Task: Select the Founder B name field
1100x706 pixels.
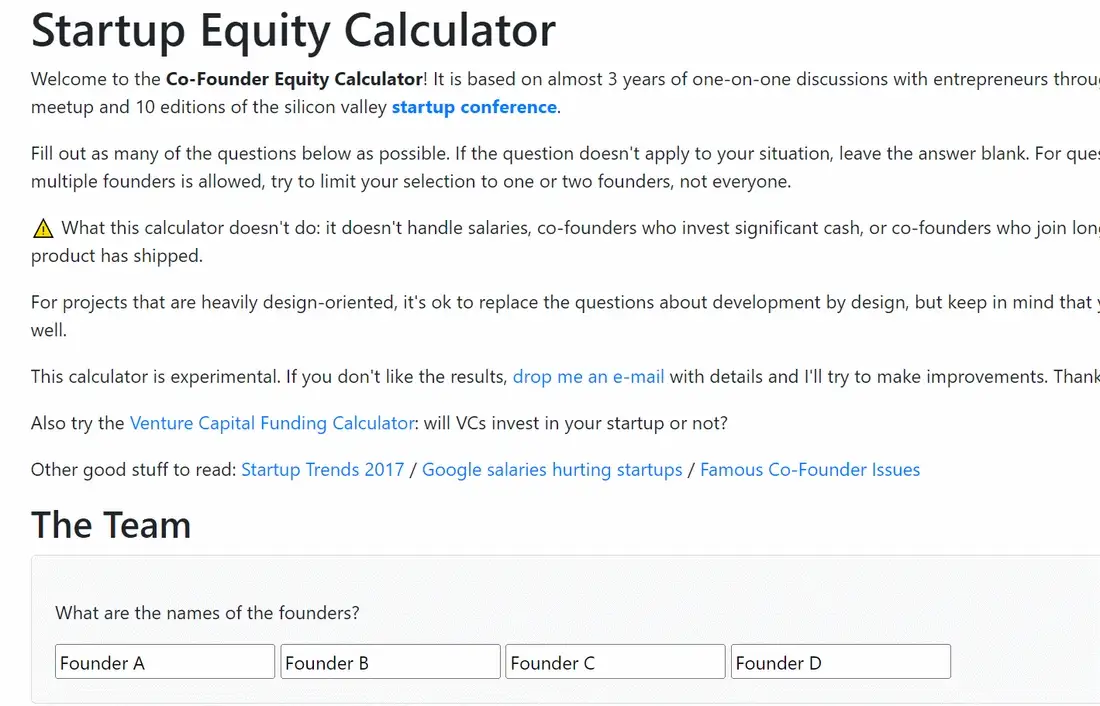Action: [x=390, y=662]
